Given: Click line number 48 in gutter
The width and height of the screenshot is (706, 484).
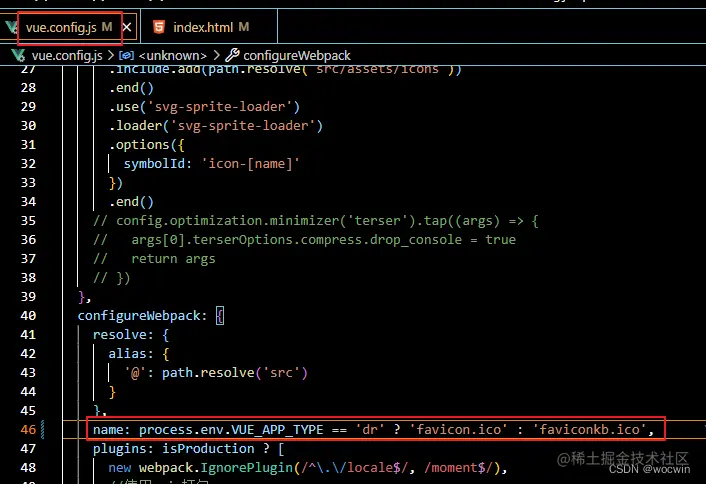Looking at the screenshot, I should (28, 467).
